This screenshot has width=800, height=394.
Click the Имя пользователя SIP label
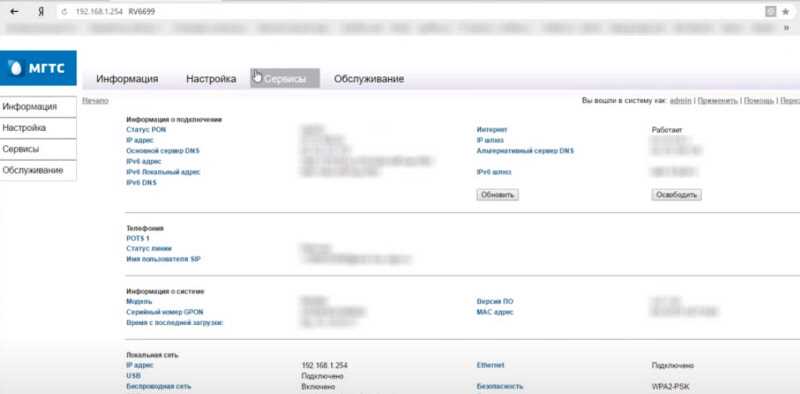(163, 259)
